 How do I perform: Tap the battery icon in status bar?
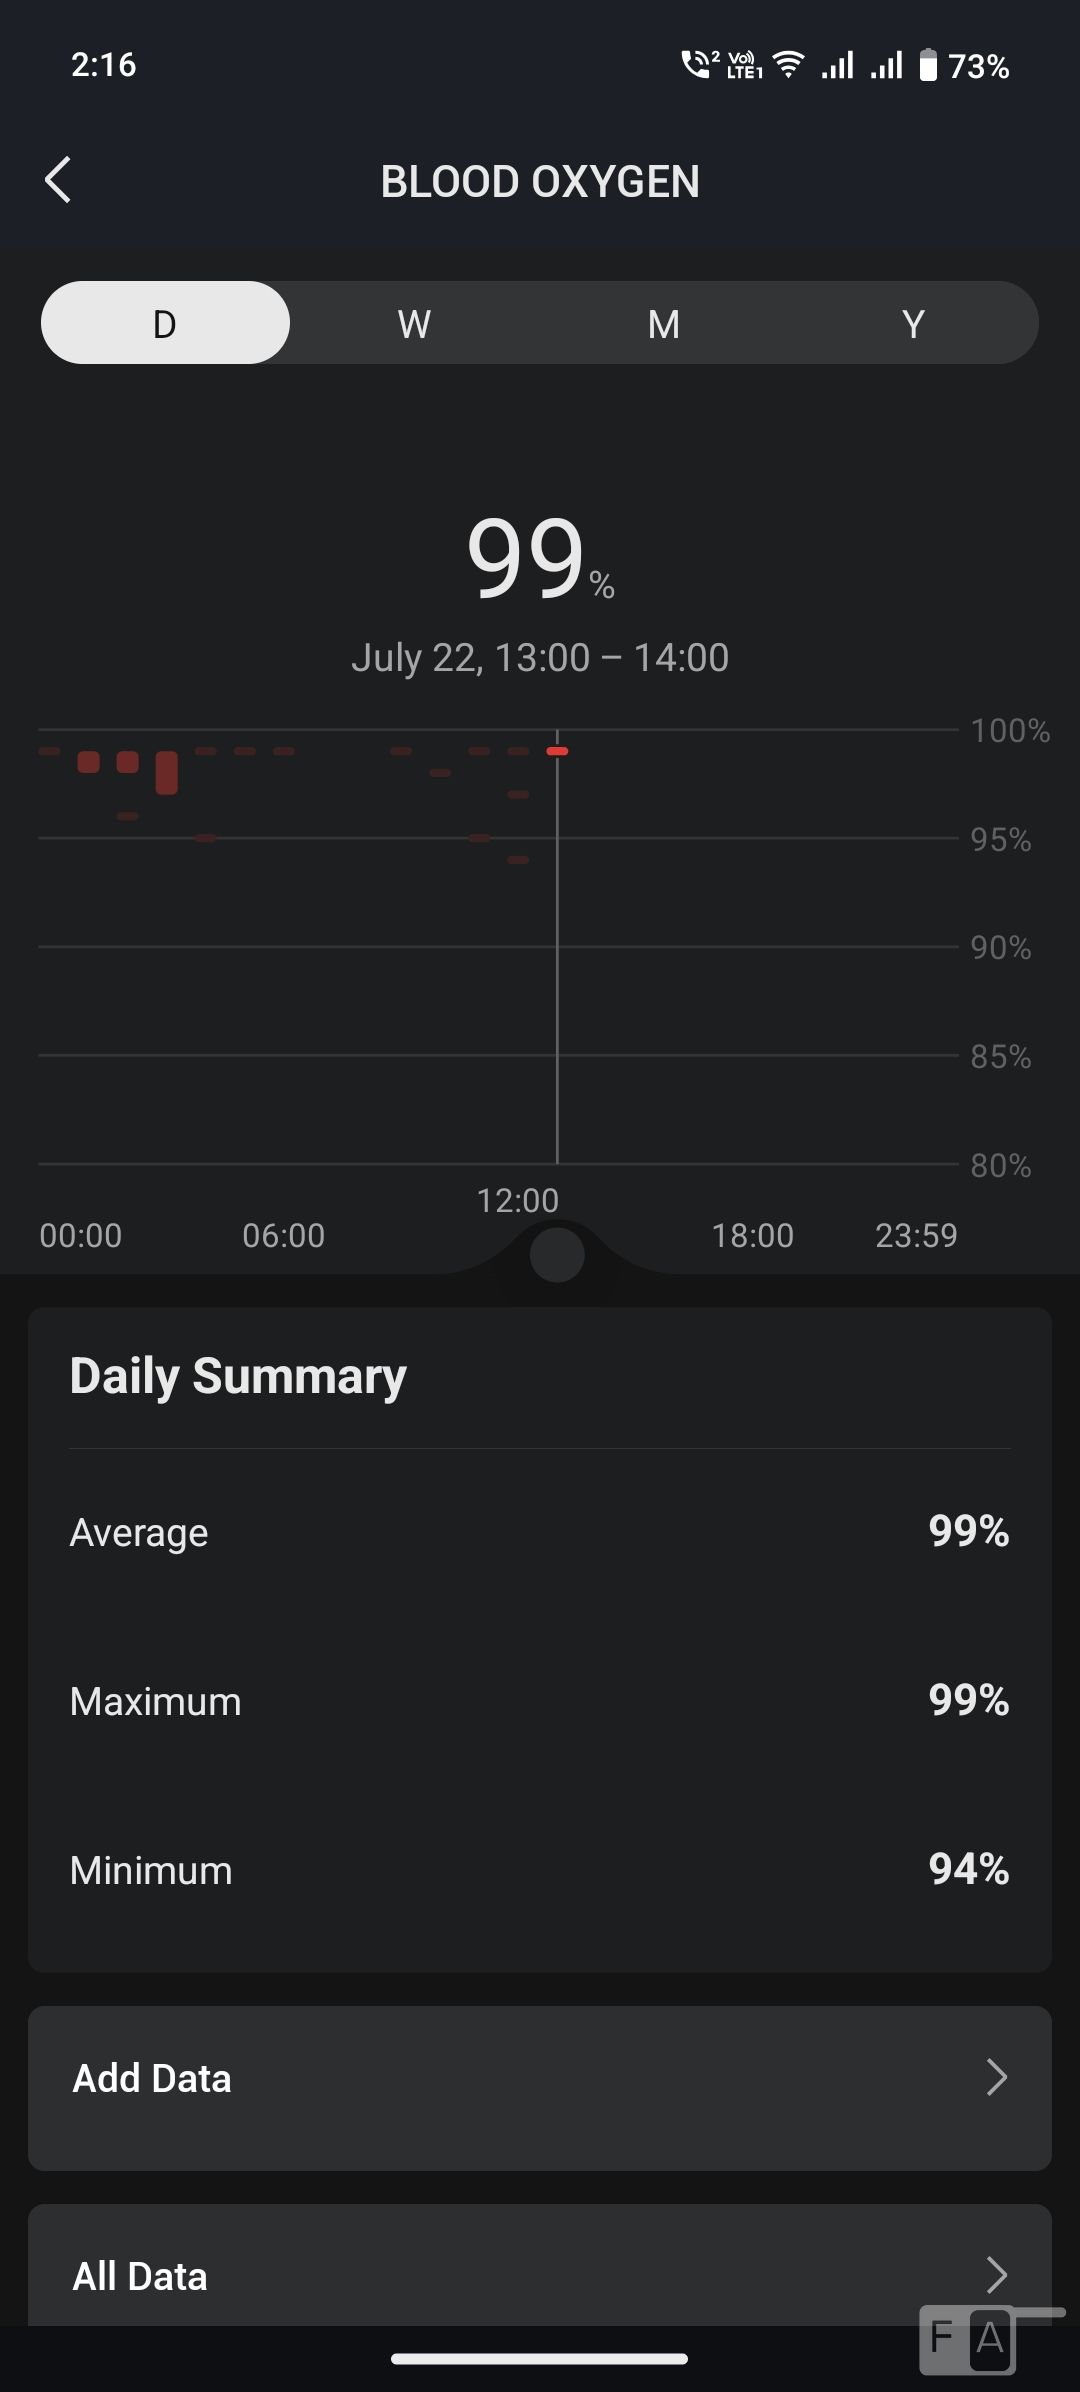(x=928, y=66)
